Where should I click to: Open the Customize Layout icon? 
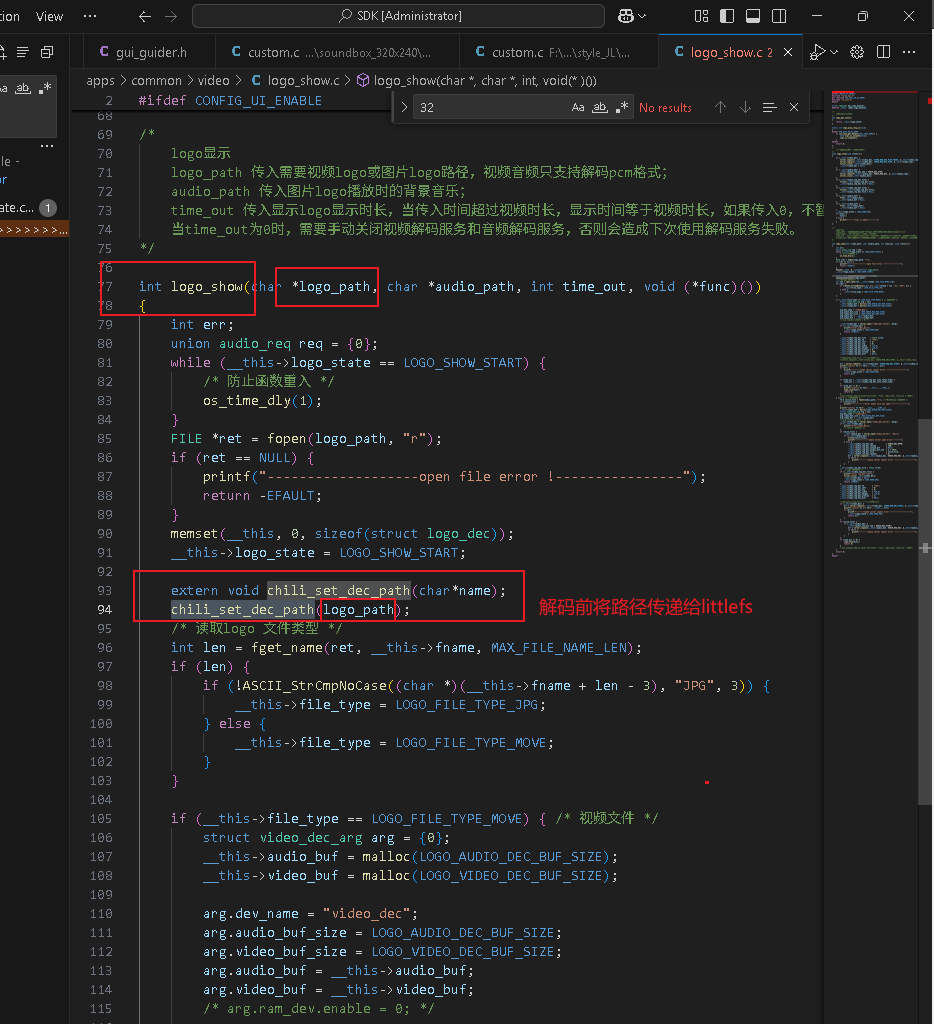[701, 16]
